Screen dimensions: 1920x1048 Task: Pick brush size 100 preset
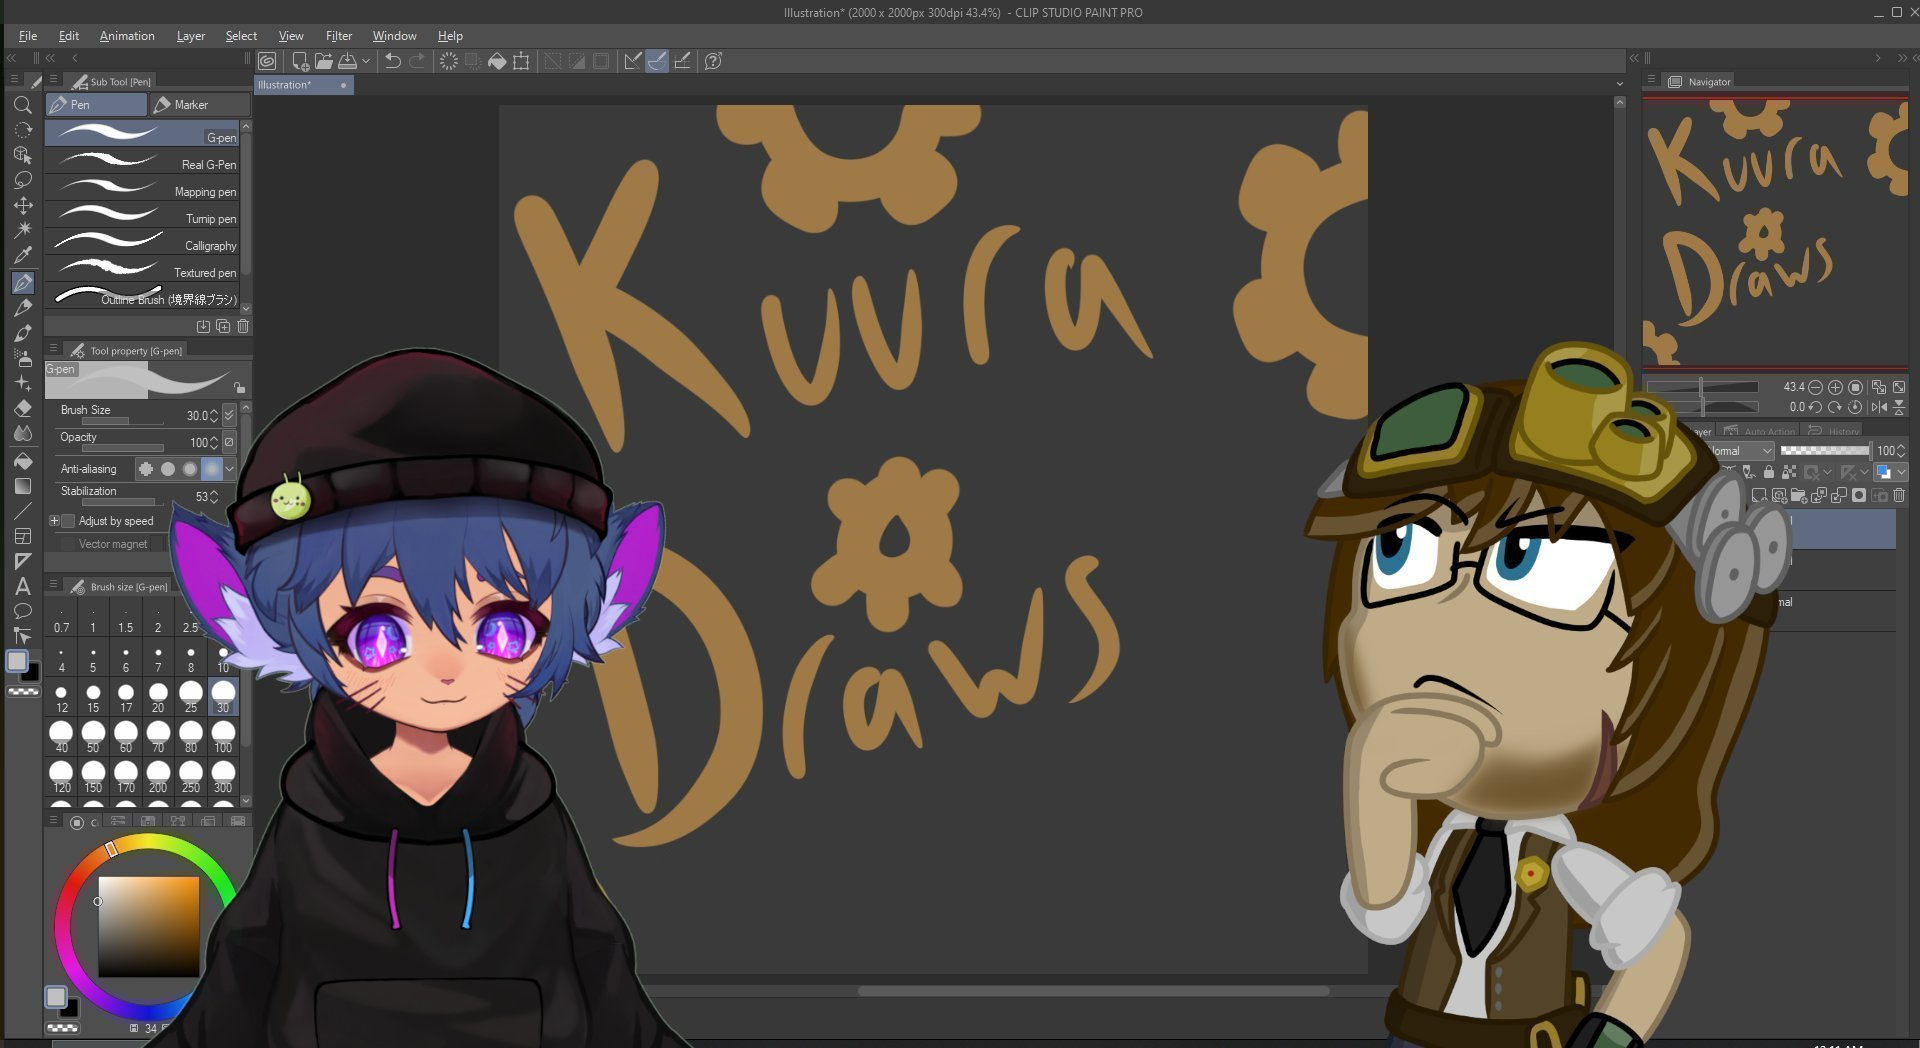click(x=223, y=737)
